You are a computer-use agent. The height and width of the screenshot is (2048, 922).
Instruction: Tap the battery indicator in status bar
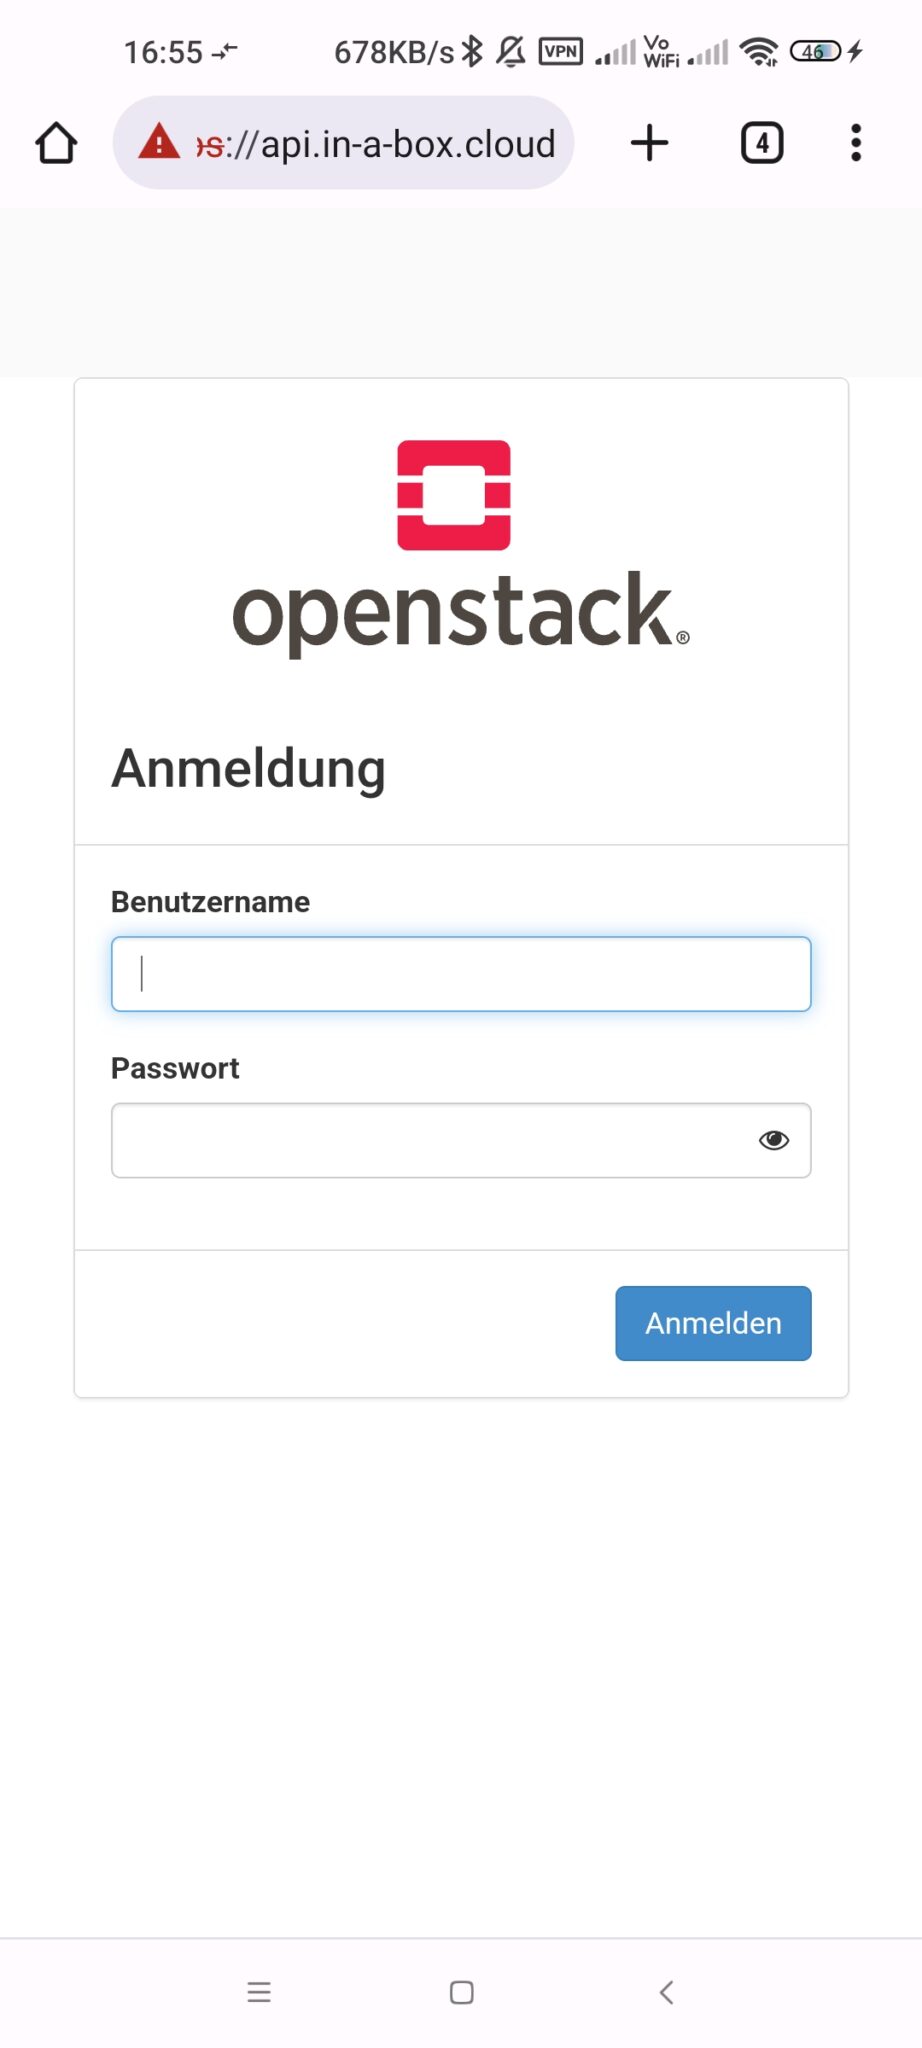coord(815,51)
